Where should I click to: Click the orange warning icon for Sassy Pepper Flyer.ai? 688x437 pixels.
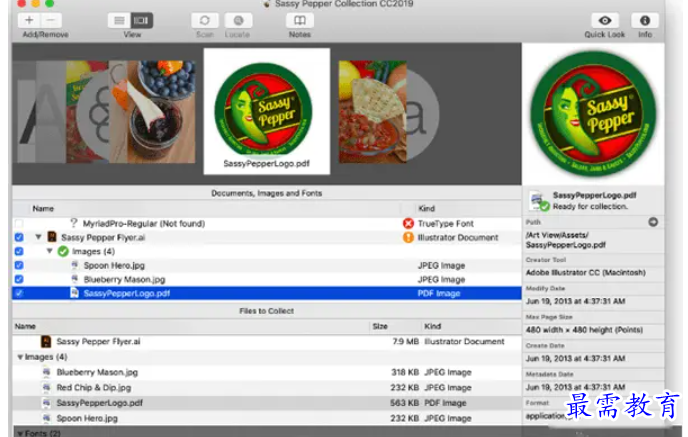(408, 237)
